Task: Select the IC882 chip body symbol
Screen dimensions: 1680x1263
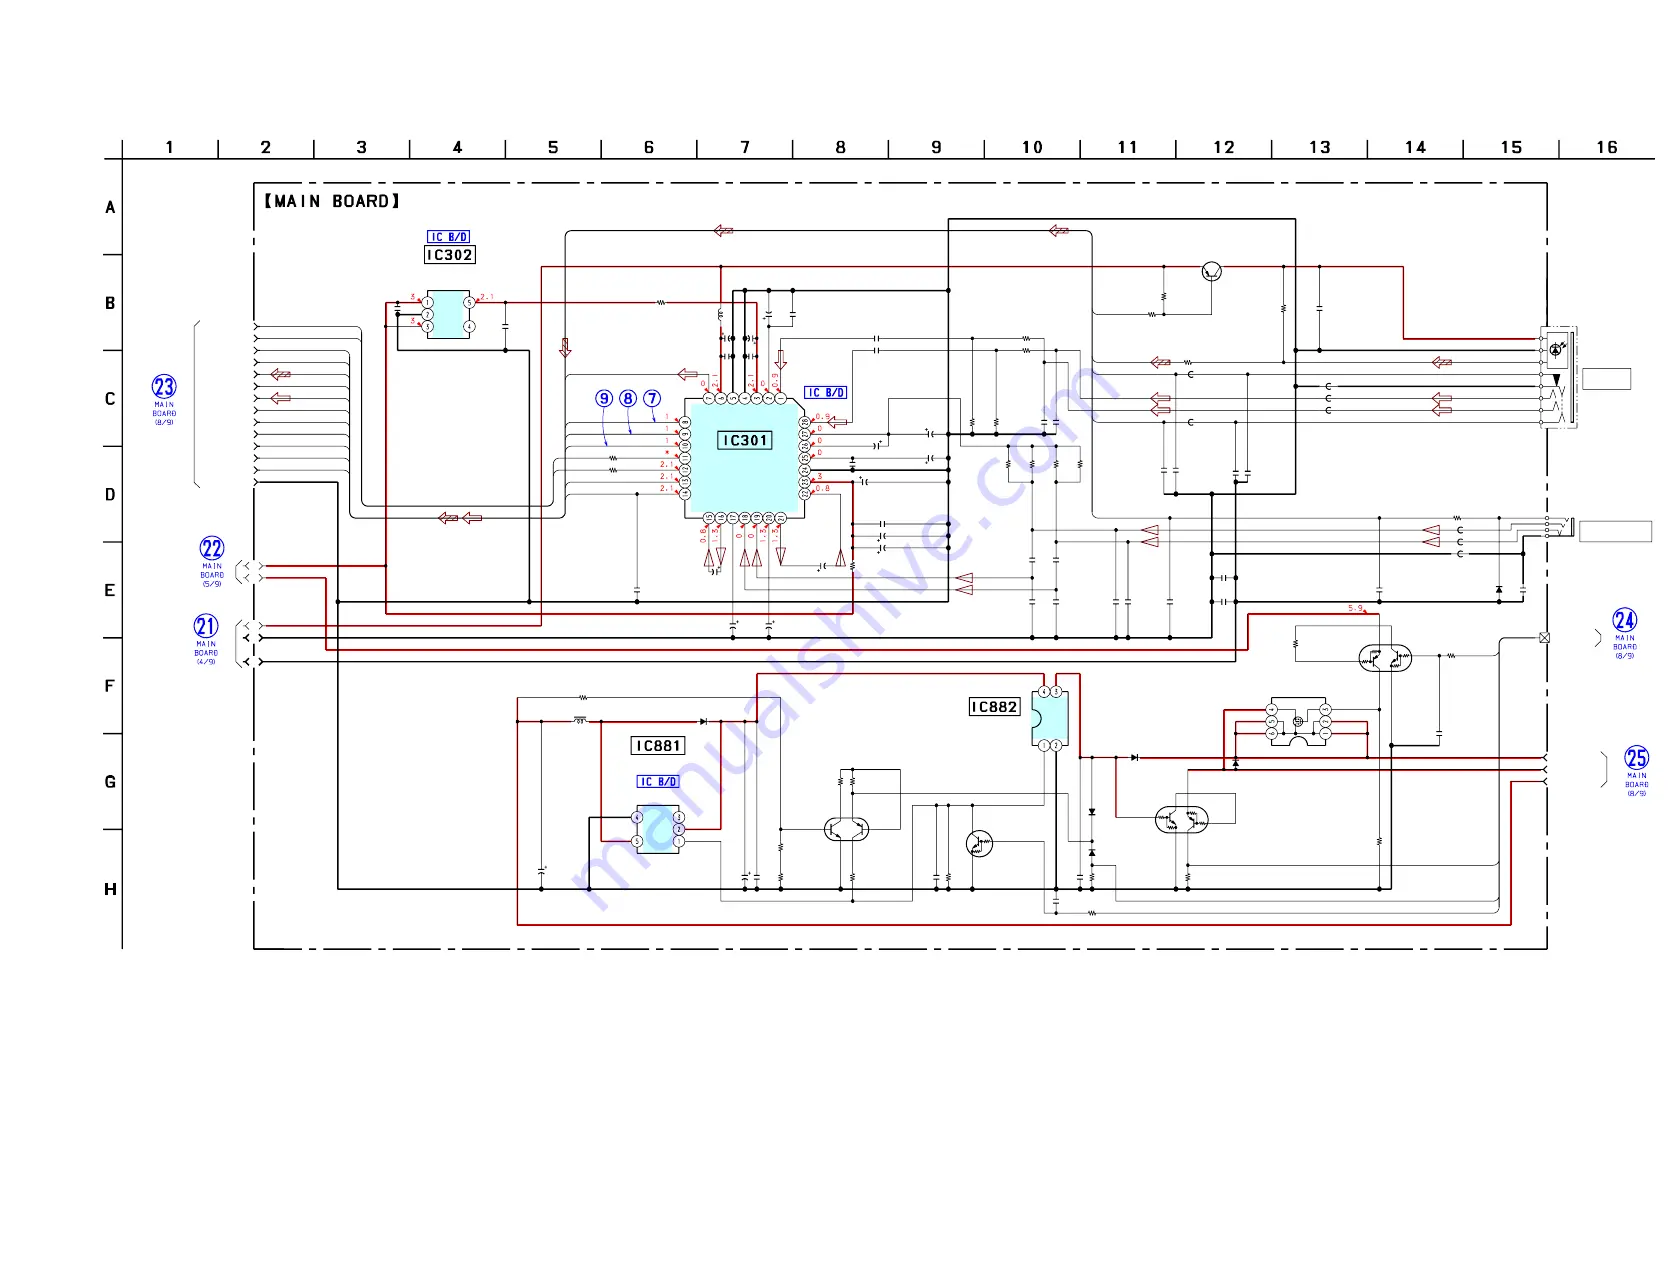Action: [1050, 719]
